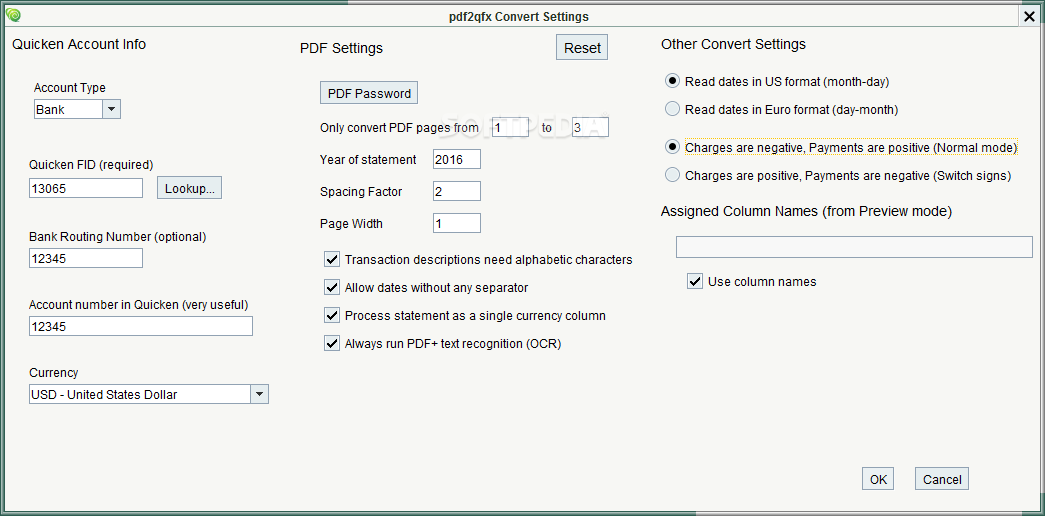
Task: Click the Cancel button
Action: click(x=942, y=479)
